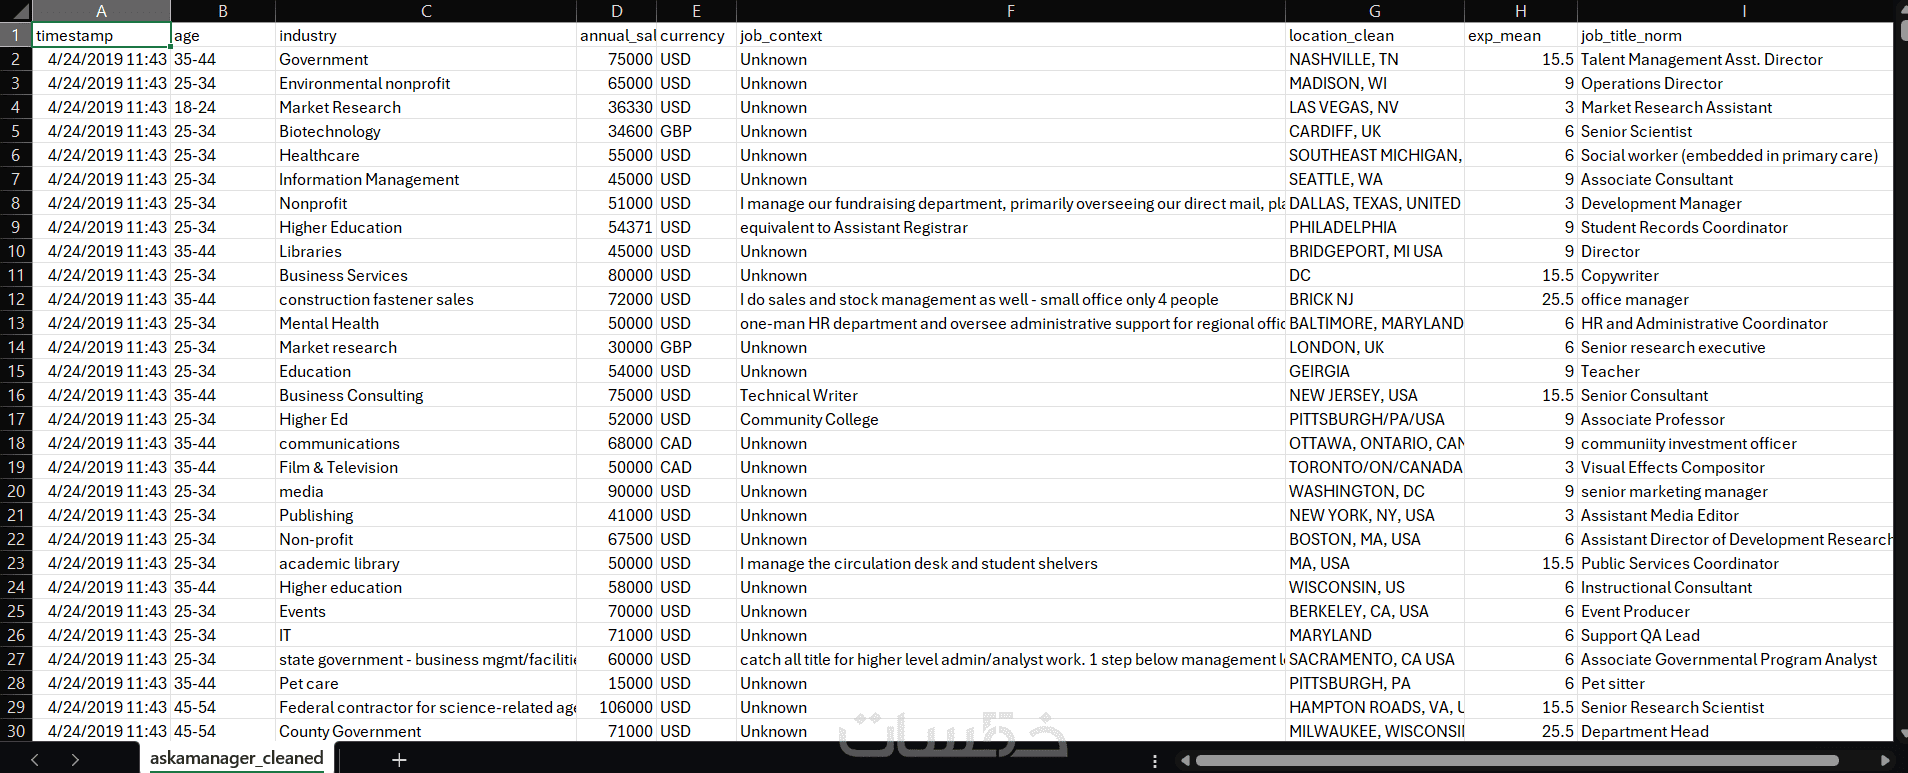Viewport: 1908px width, 773px height.
Task: Select row 1 header
Action: [16, 35]
